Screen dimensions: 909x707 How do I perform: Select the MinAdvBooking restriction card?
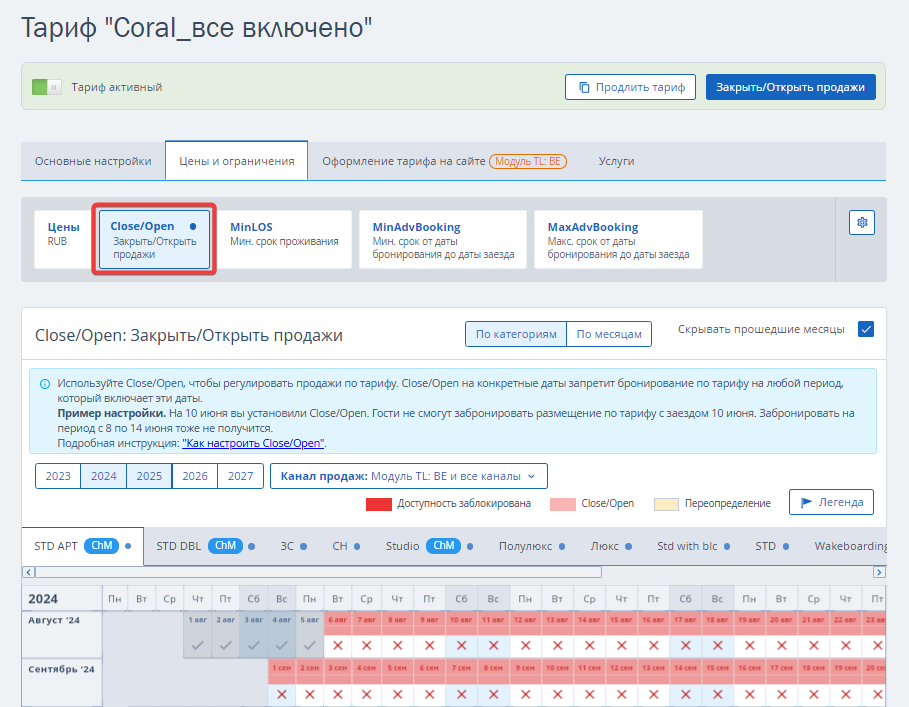coord(443,239)
